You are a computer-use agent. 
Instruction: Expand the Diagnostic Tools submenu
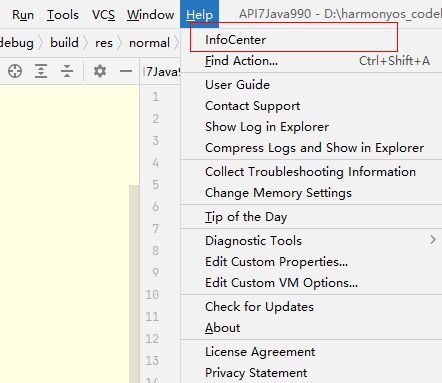click(311, 241)
